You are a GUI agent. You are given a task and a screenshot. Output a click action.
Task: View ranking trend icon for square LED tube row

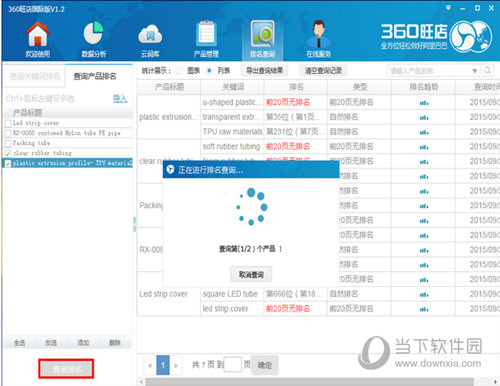(x=424, y=294)
